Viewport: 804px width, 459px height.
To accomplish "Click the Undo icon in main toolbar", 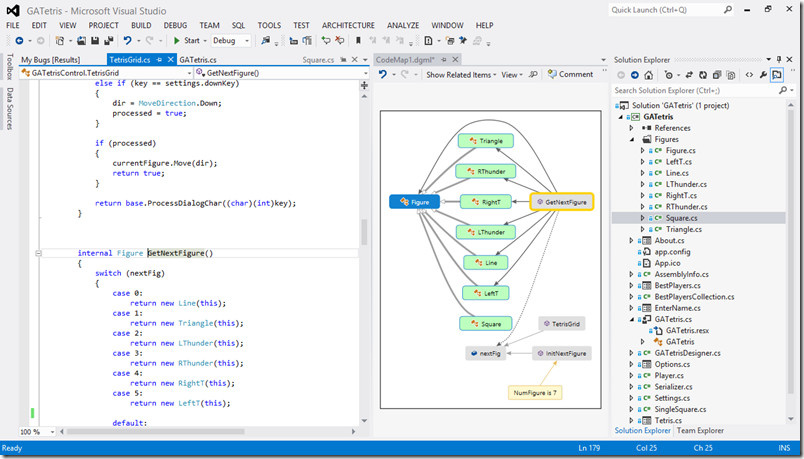I will click(x=127, y=41).
